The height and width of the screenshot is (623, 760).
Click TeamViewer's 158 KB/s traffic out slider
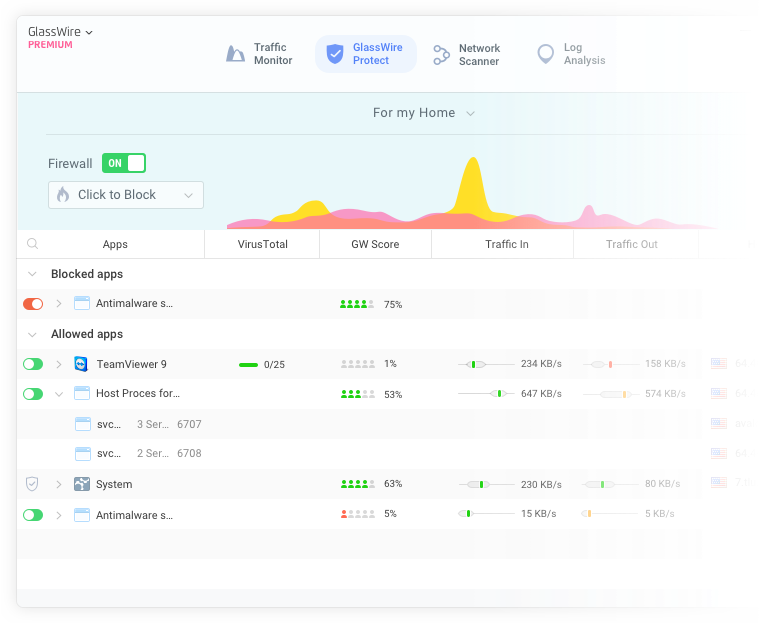(611, 364)
